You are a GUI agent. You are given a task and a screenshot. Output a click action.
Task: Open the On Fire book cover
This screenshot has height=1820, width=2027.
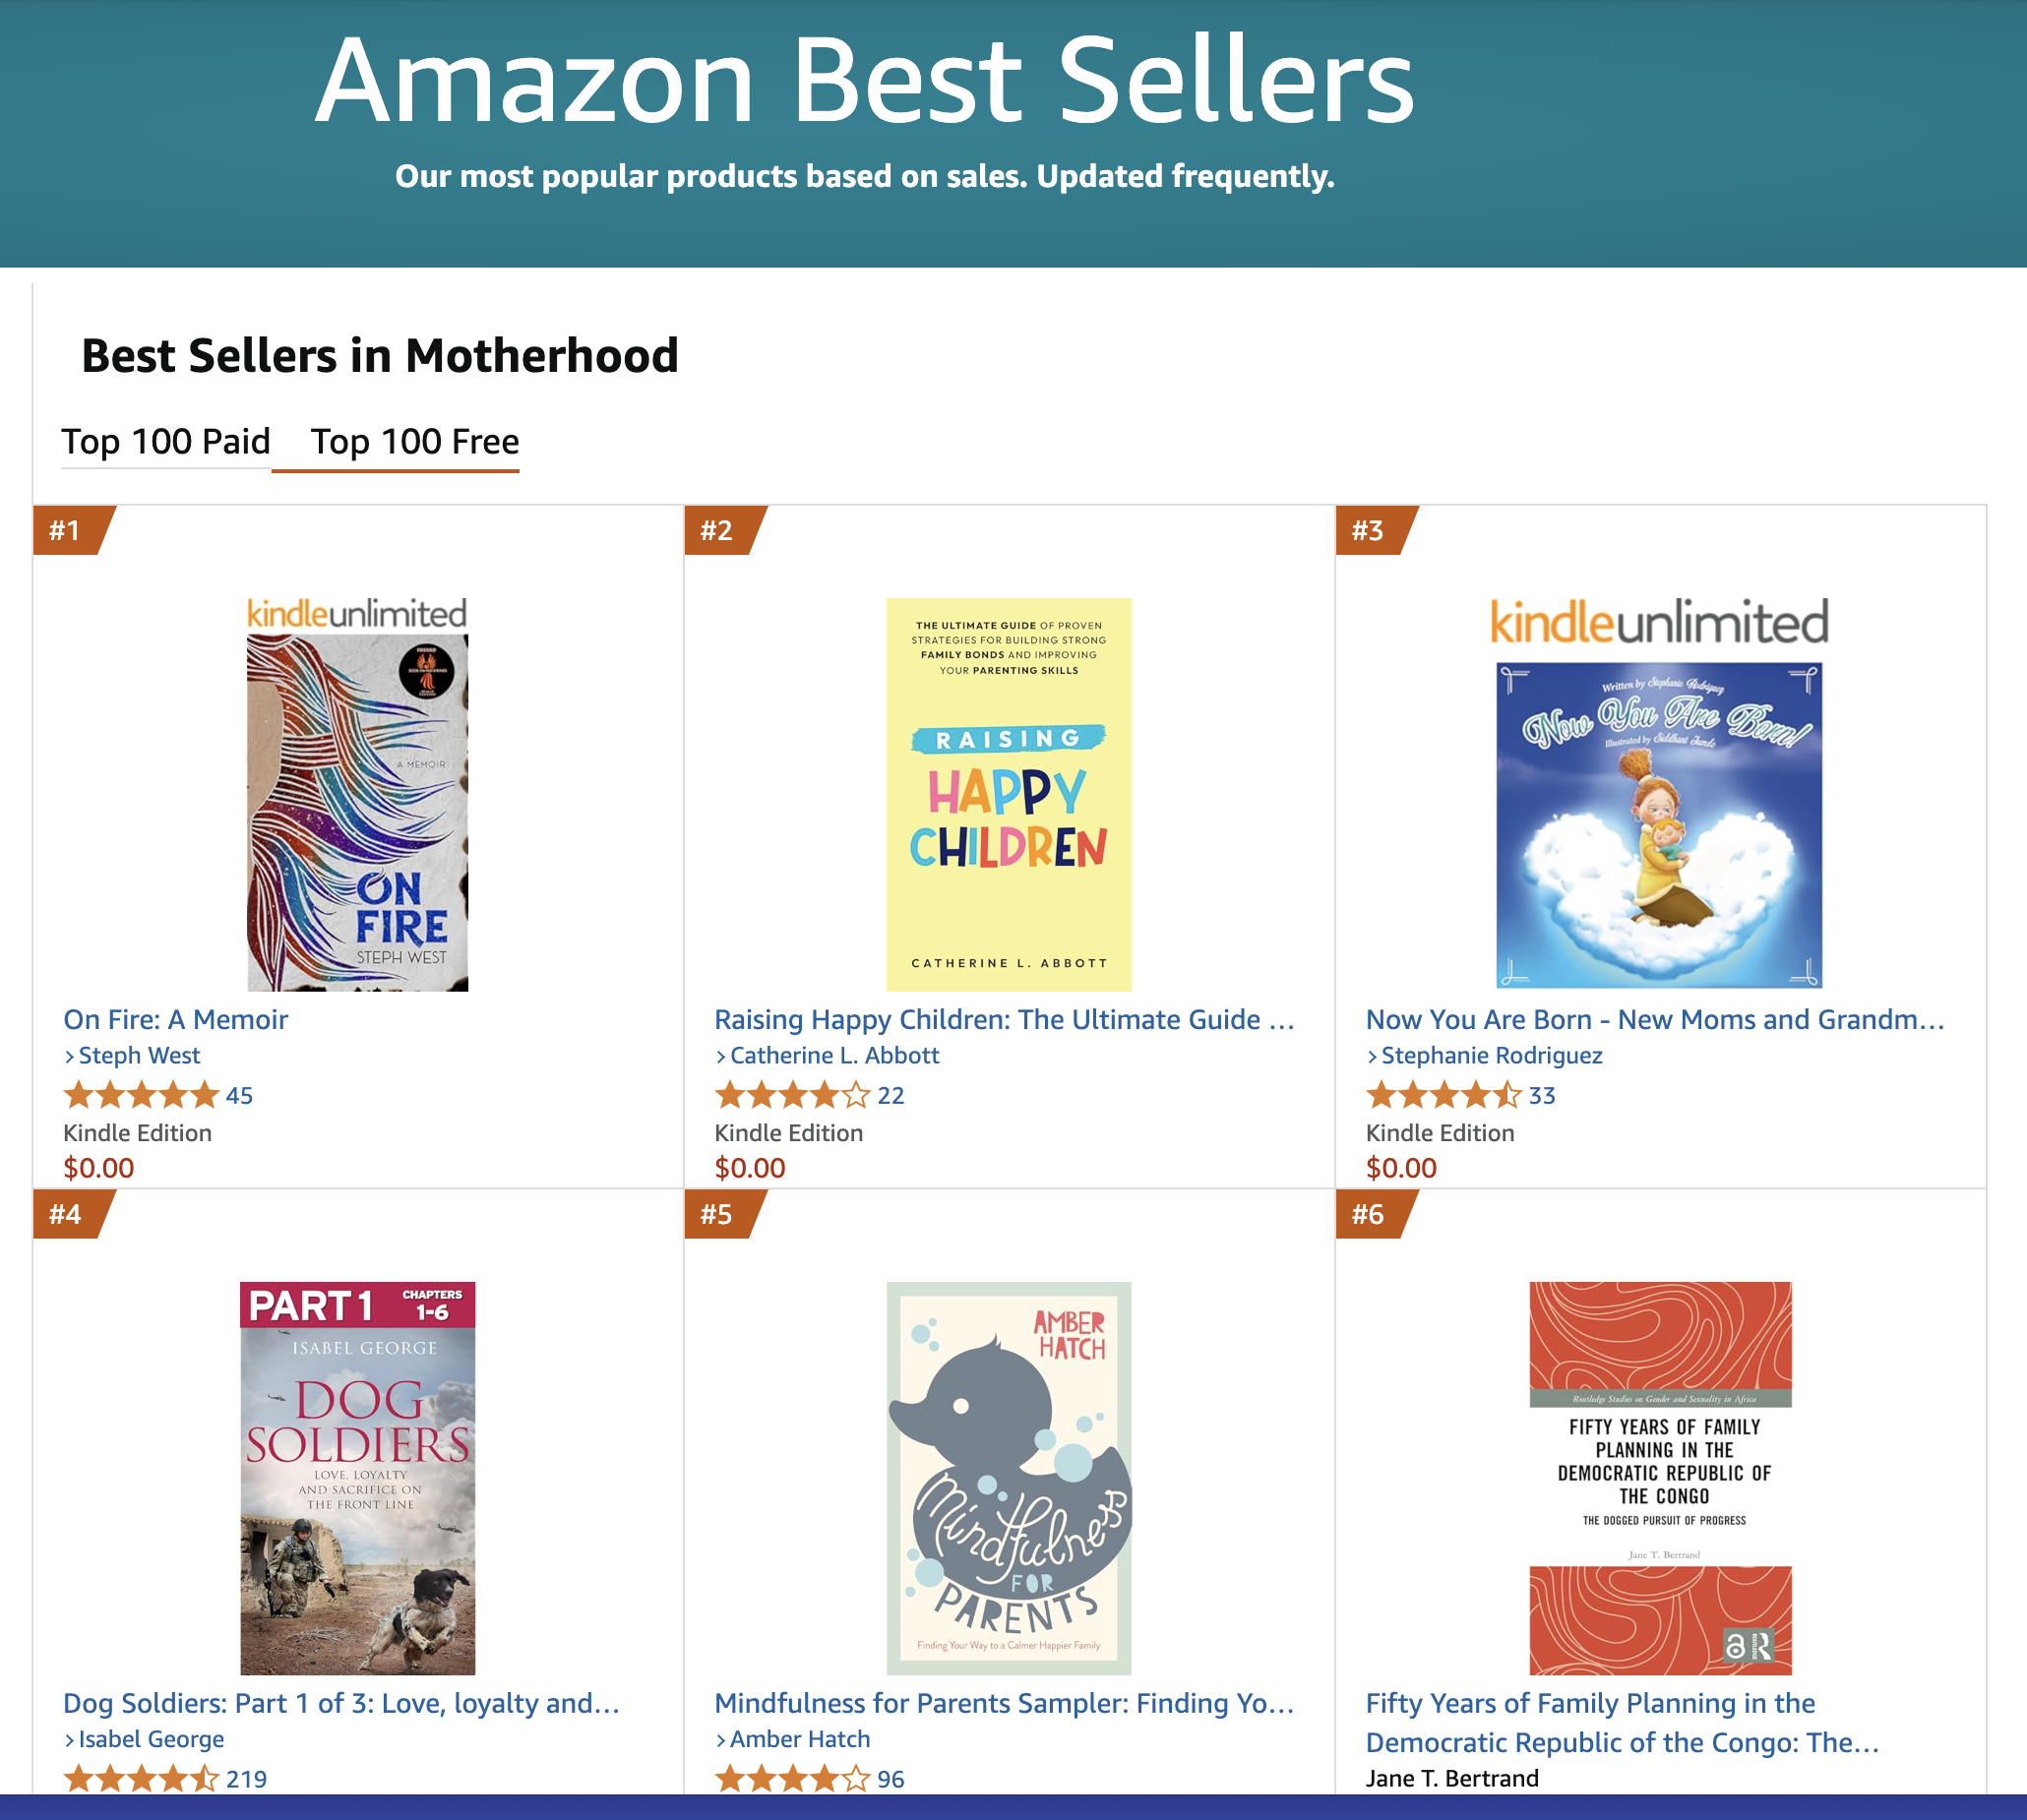coord(357,812)
